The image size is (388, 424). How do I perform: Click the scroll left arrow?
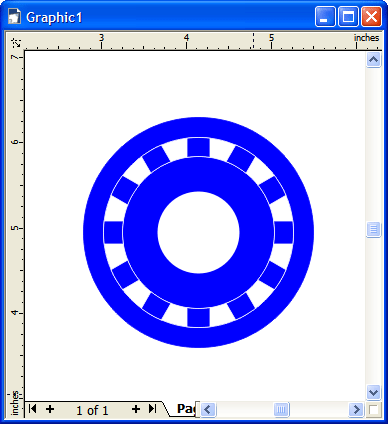[208, 409]
